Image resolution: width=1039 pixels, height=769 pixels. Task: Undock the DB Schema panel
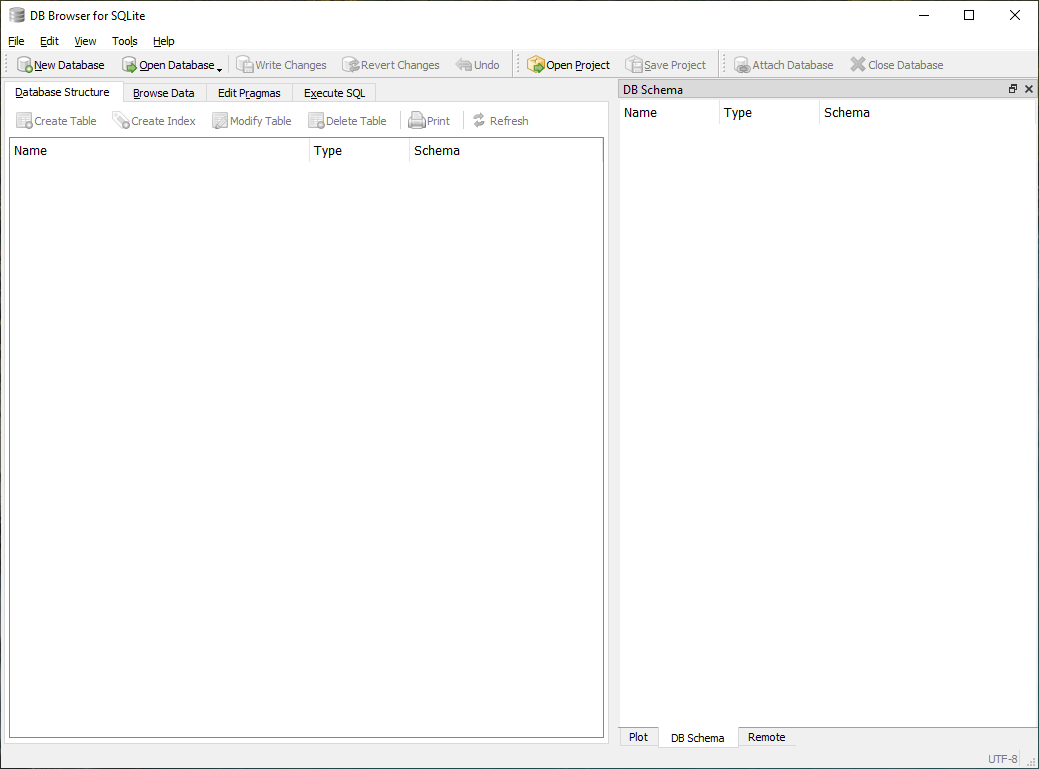click(x=1012, y=89)
